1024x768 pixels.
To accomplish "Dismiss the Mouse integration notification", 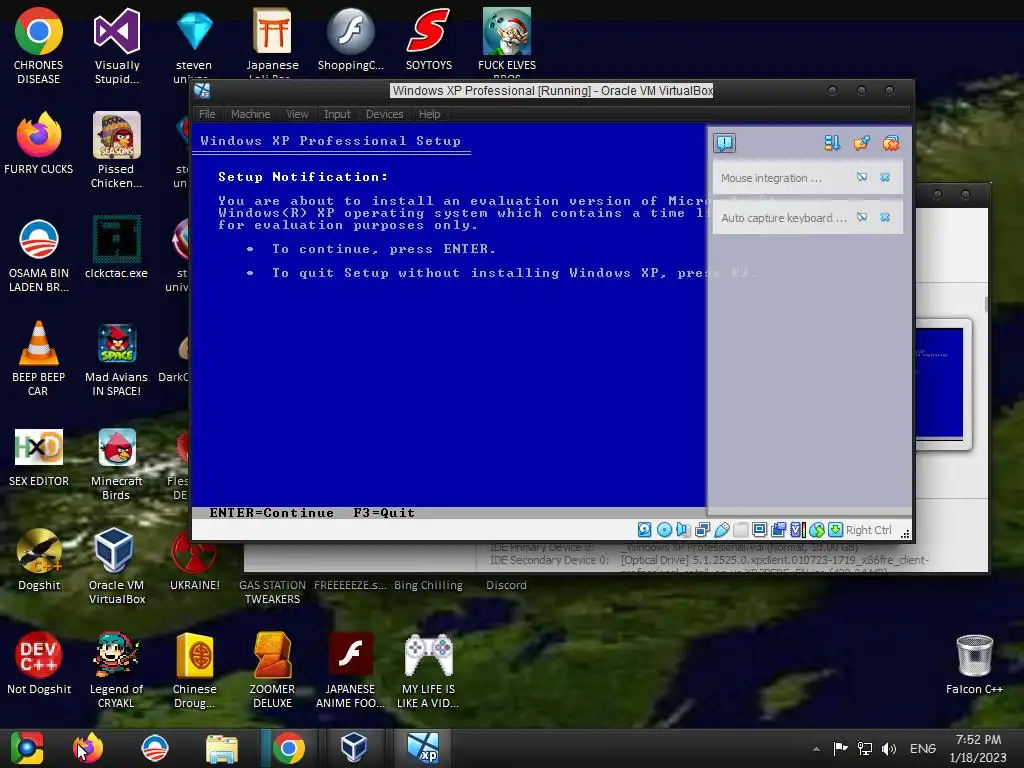I will point(885,177).
